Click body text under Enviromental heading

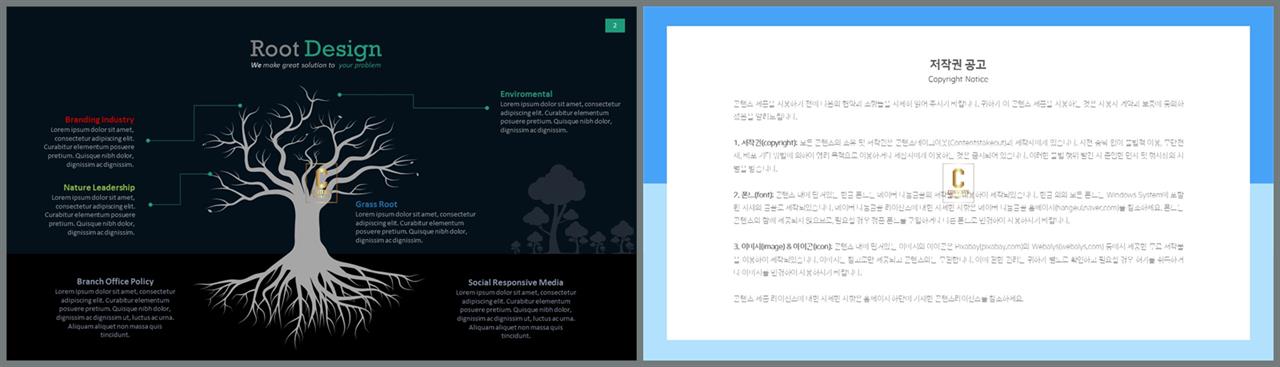coord(560,117)
